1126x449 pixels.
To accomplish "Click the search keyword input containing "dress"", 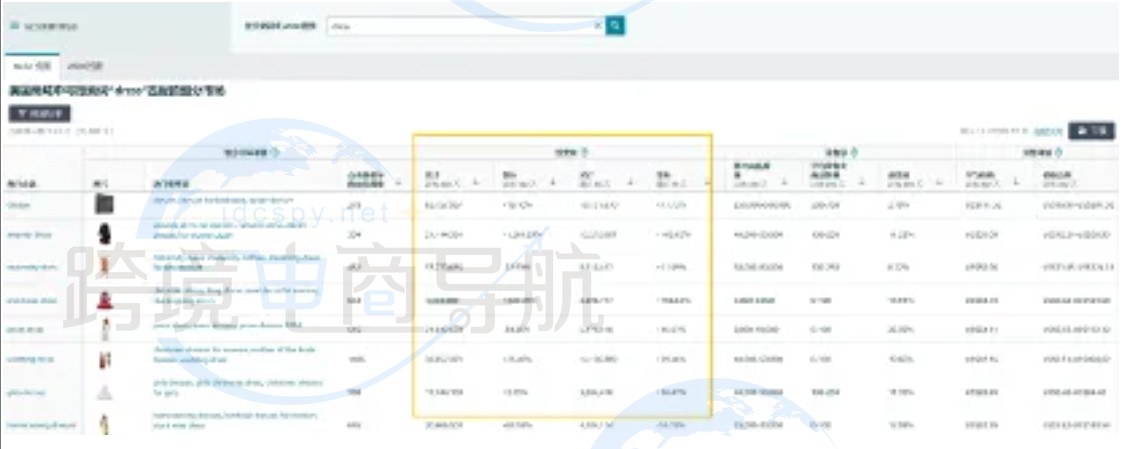I will pyautogui.click(x=465, y=26).
